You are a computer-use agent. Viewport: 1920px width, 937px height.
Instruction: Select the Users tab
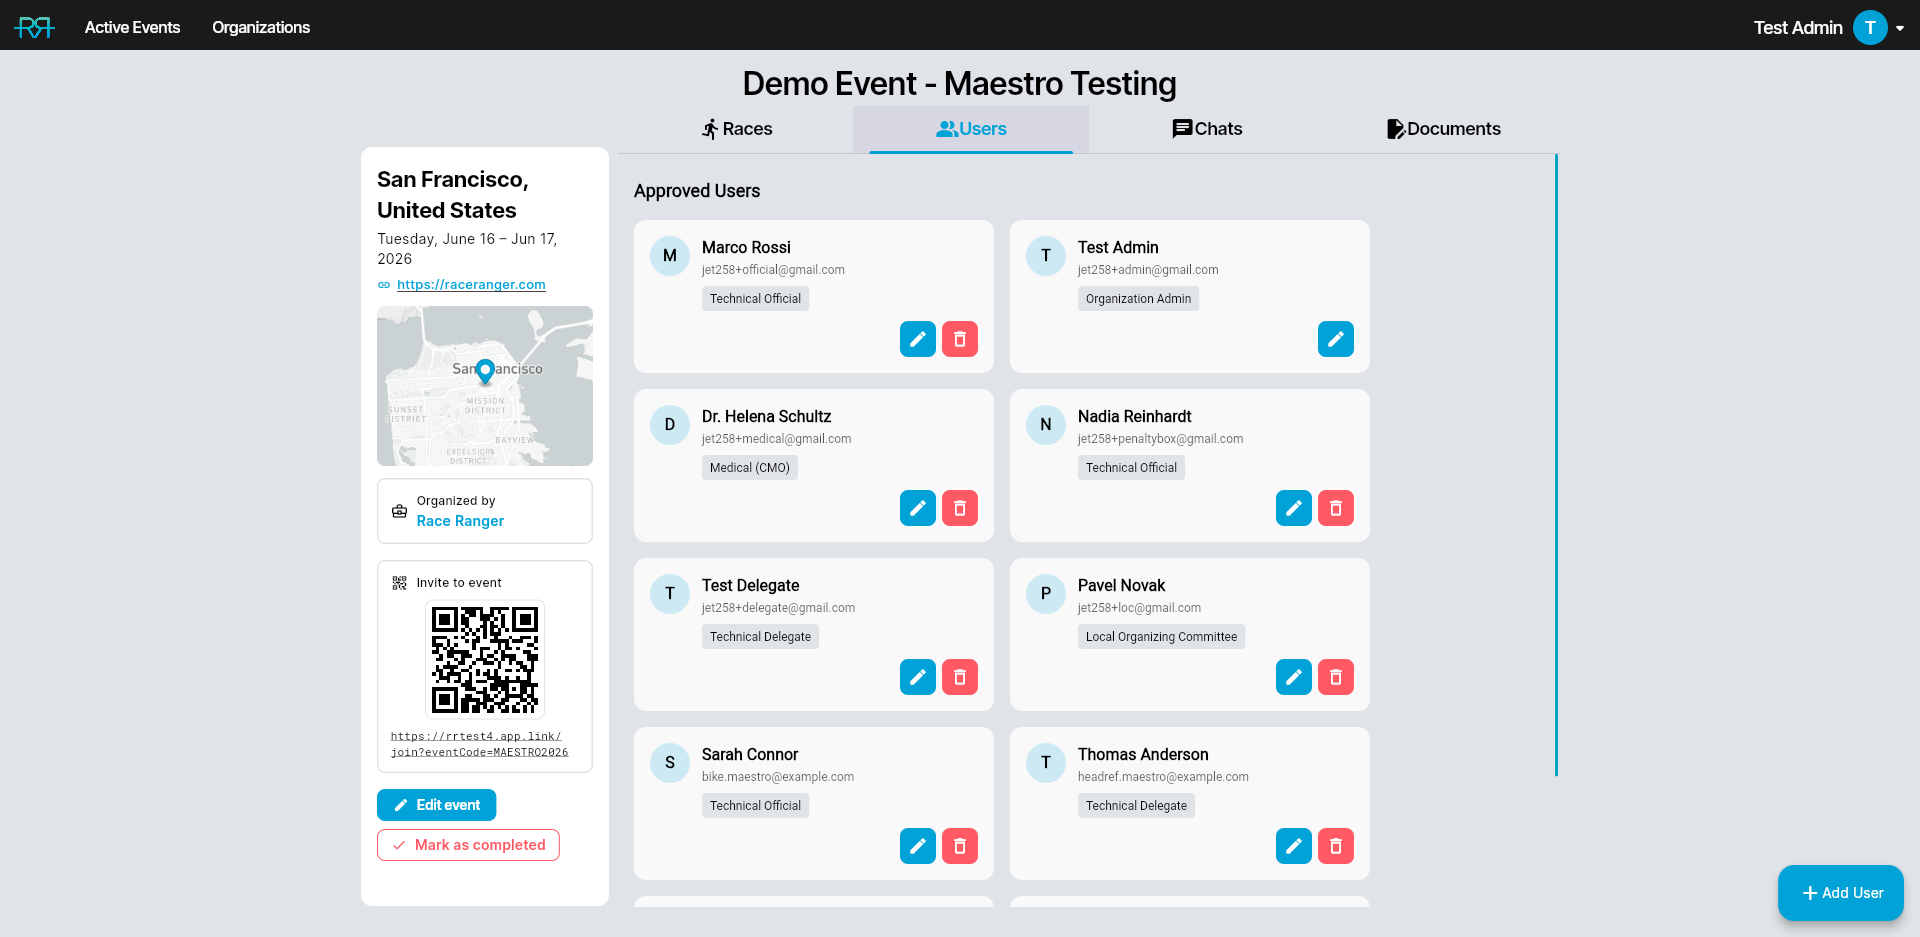pos(971,129)
